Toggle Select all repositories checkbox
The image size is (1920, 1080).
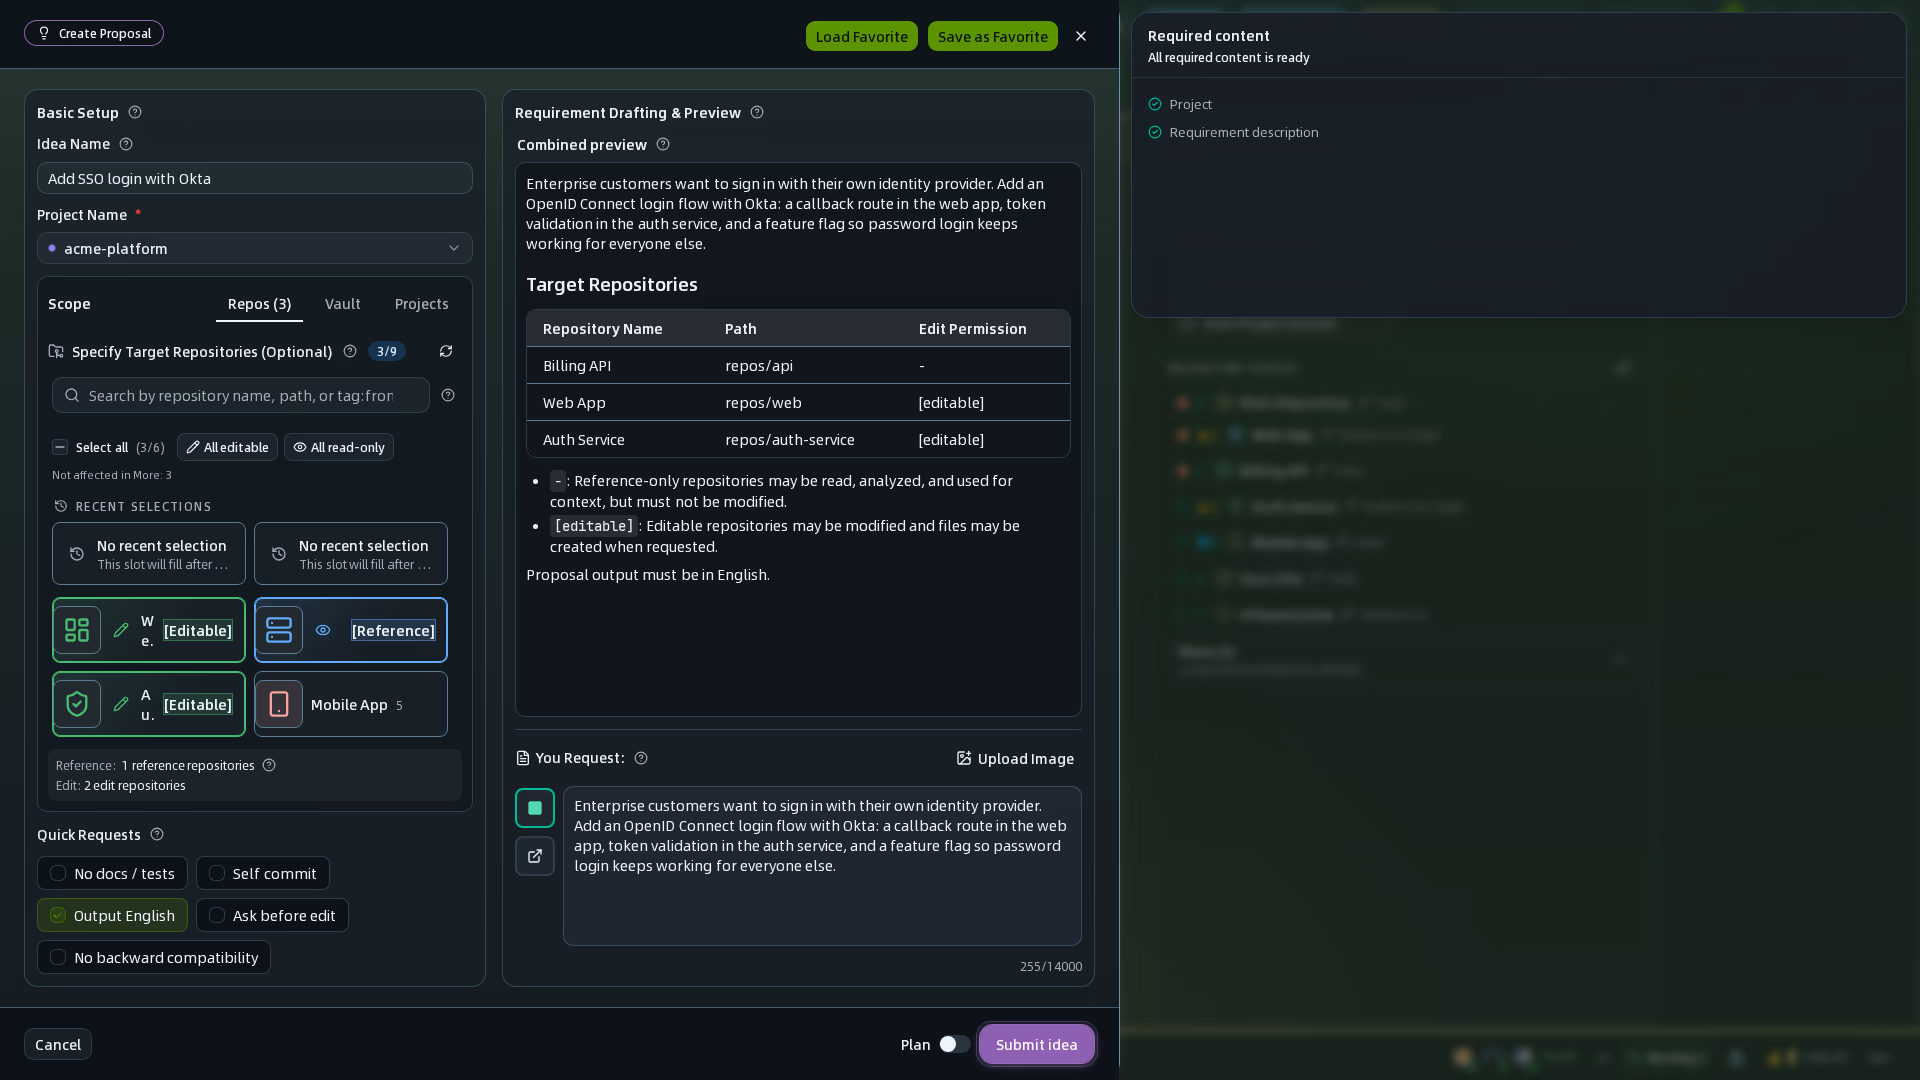coord(60,447)
